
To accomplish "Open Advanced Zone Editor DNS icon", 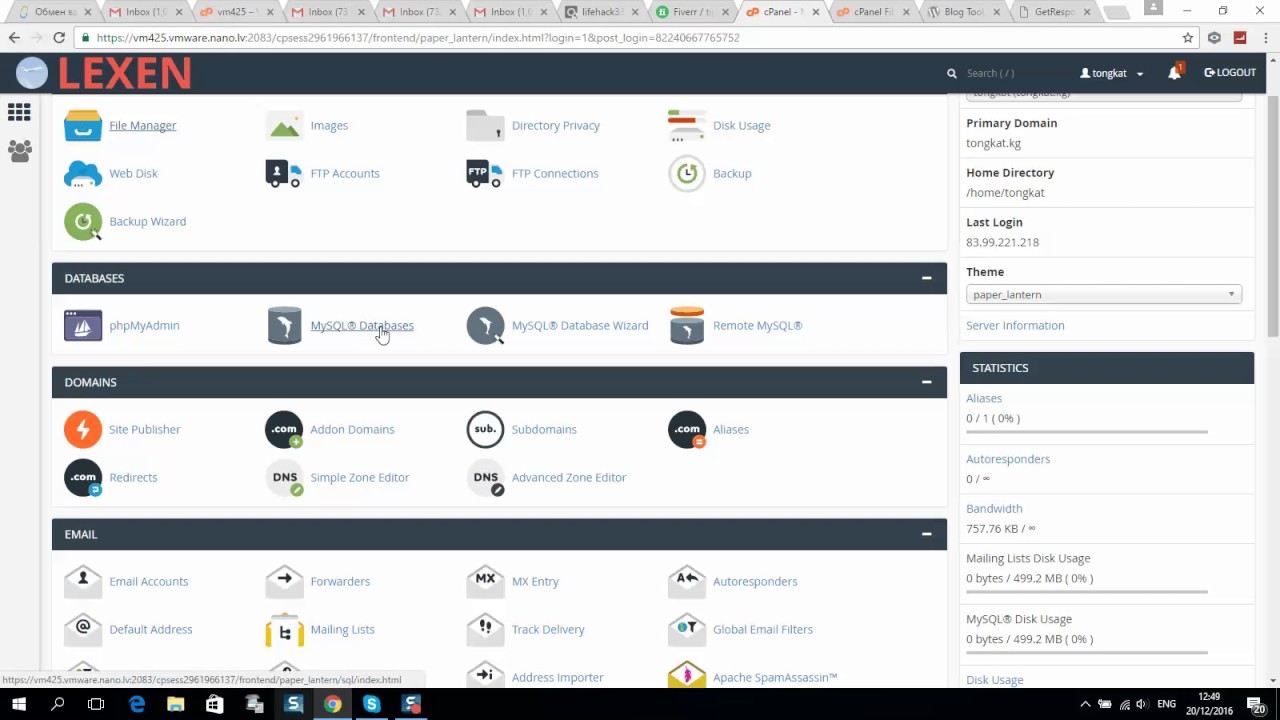I will point(485,477).
